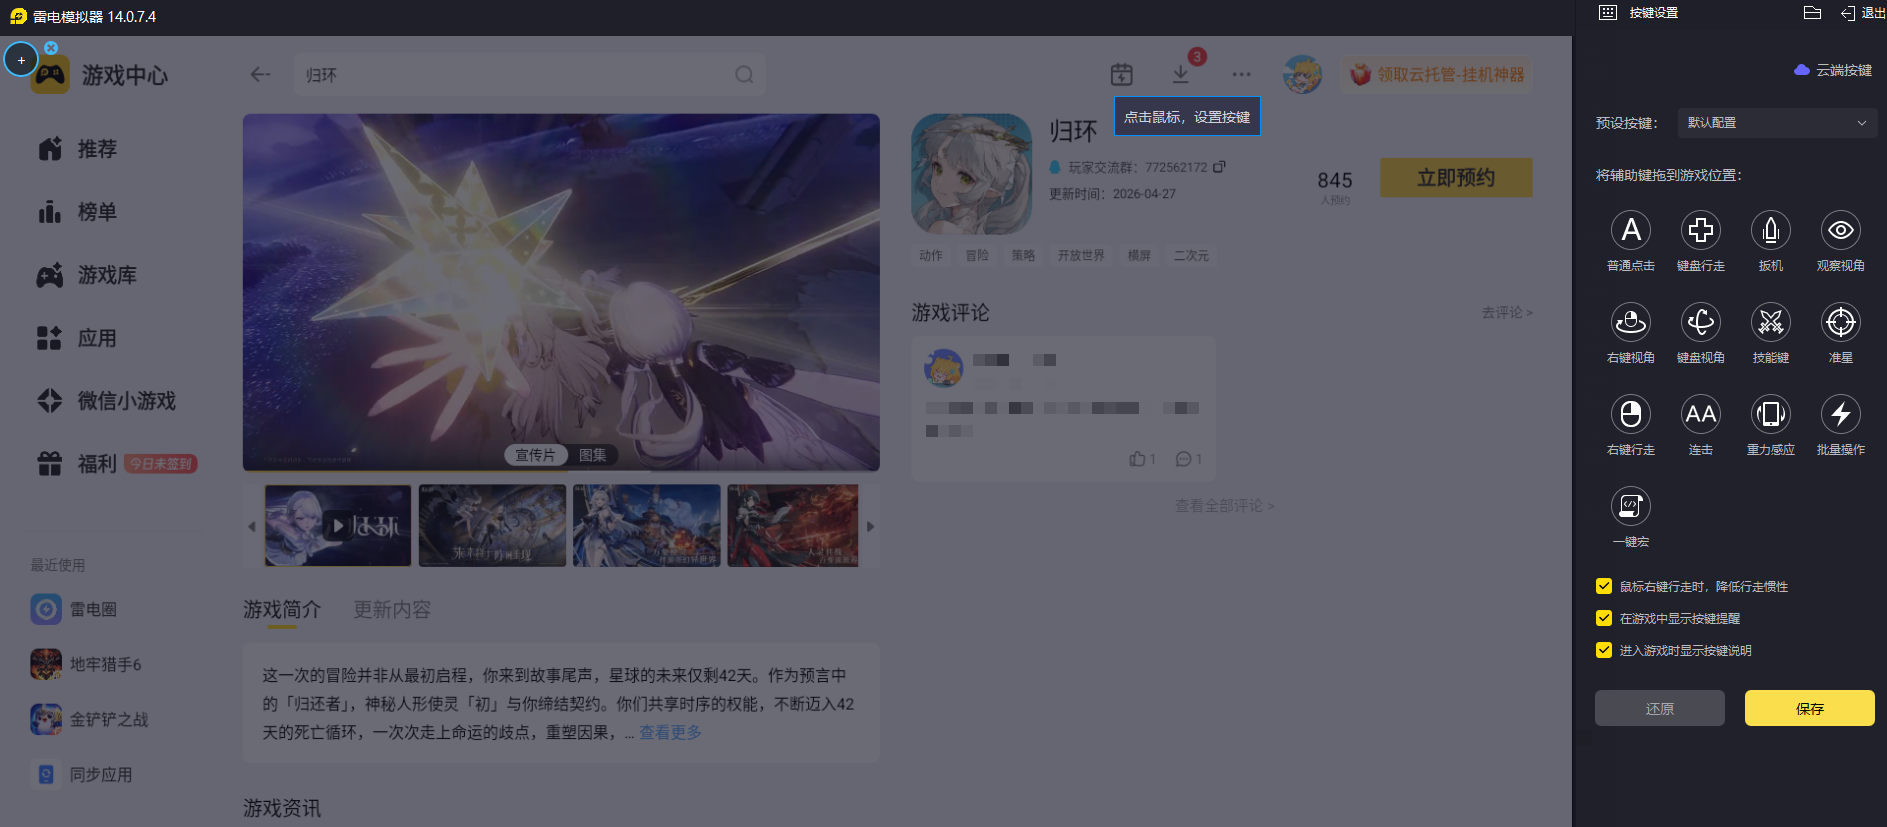Screen dimensions: 1887x827
Task: Open 雷电圈 from recently used
Action: click(74, 609)
